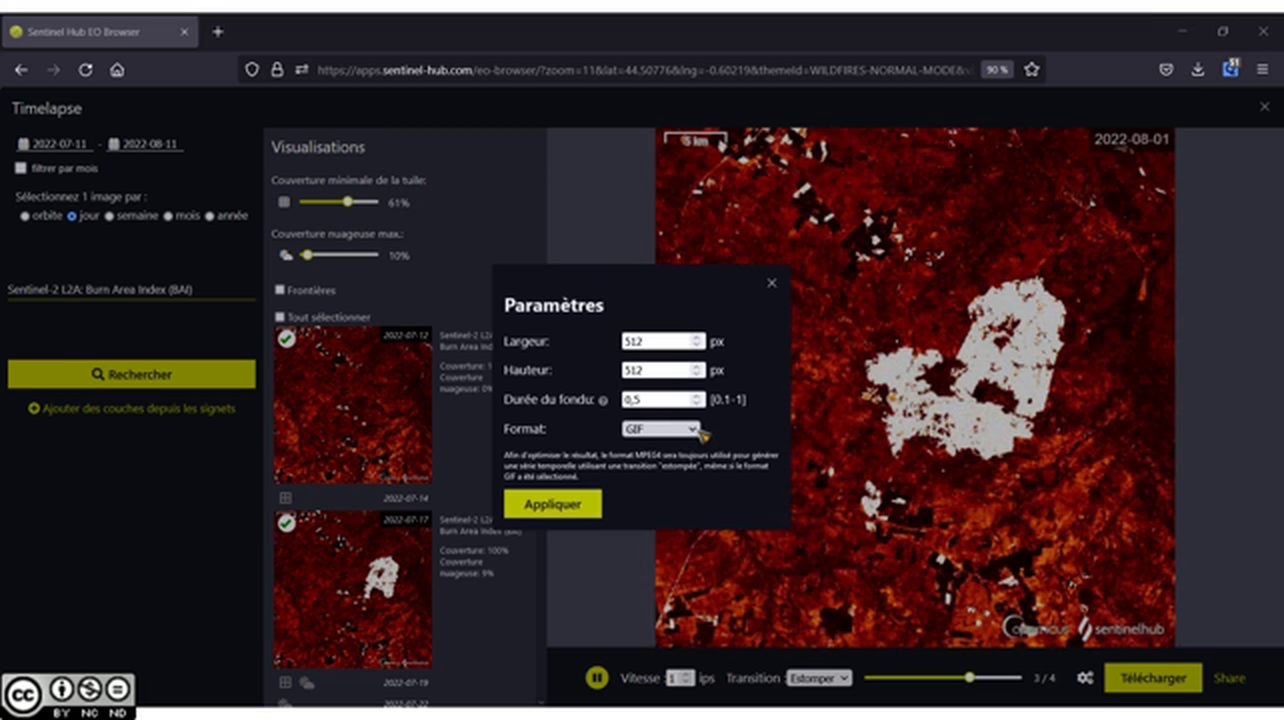Open a new browser tab
The width and height of the screenshot is (1284, 720).
(x=218, y=31)
